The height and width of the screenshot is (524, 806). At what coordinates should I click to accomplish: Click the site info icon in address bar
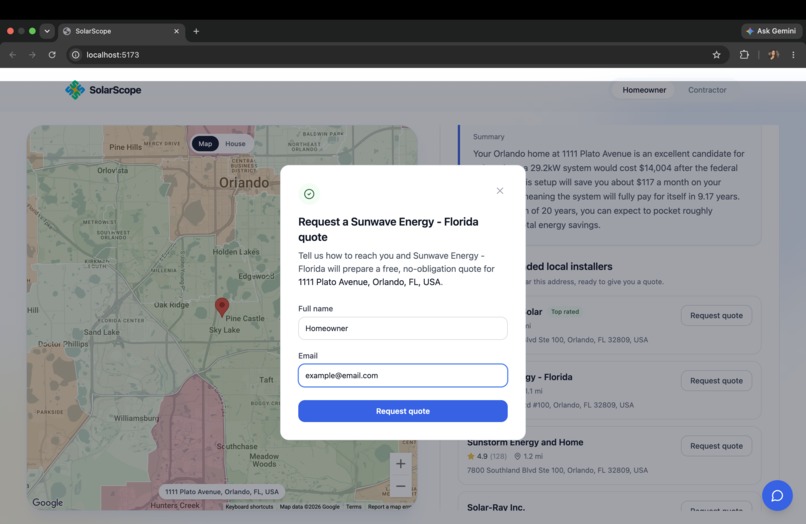pyautogui.click(x=76, y=55)
